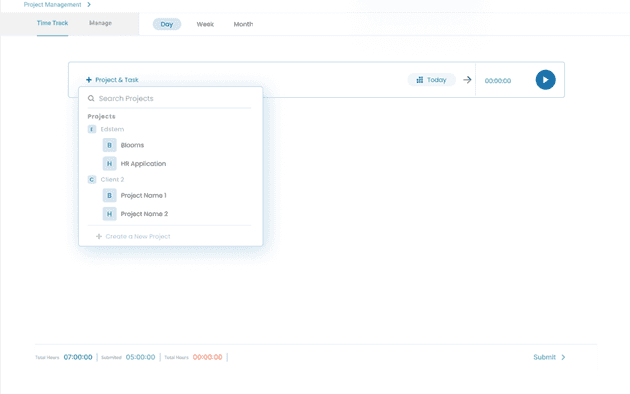
Task: Choose Project Name 1
Action: [x=143, y=196]
